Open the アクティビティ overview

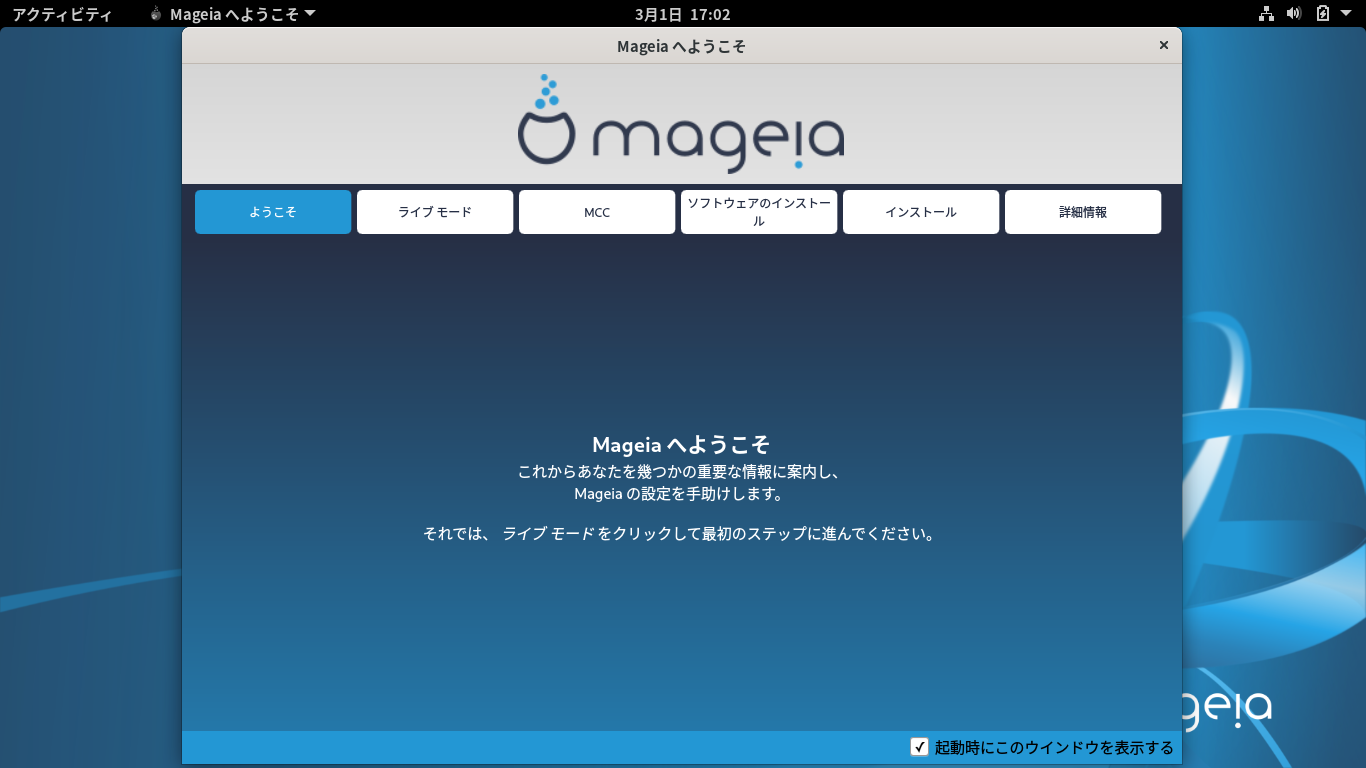[x=62, y=14]
